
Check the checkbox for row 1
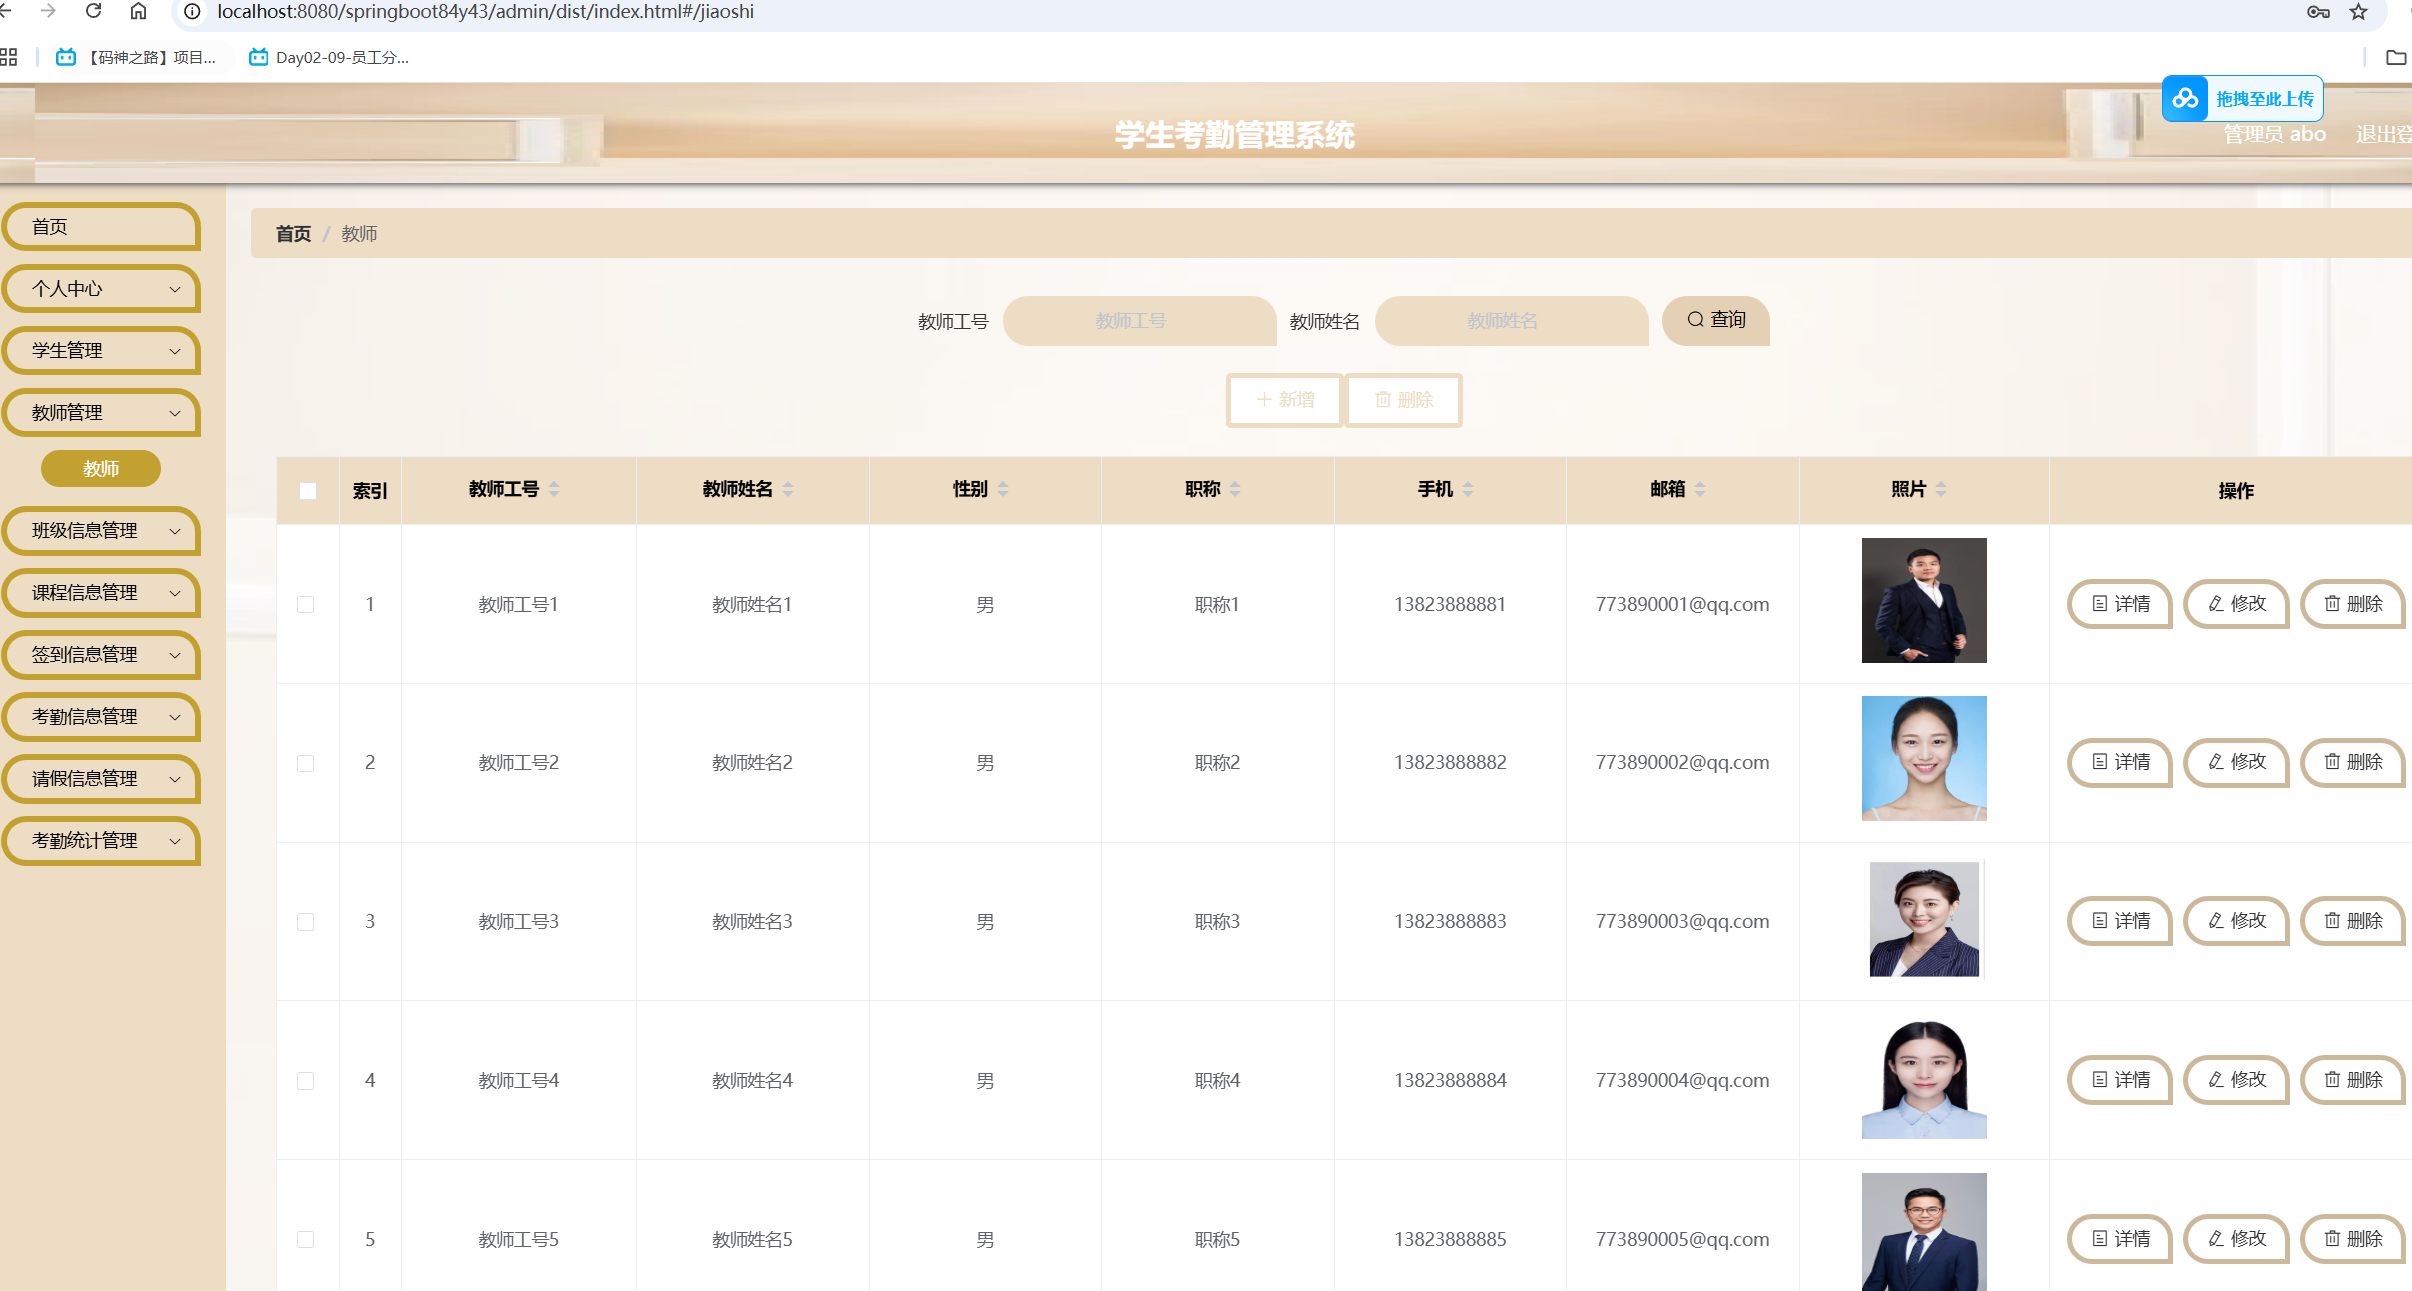306,604
